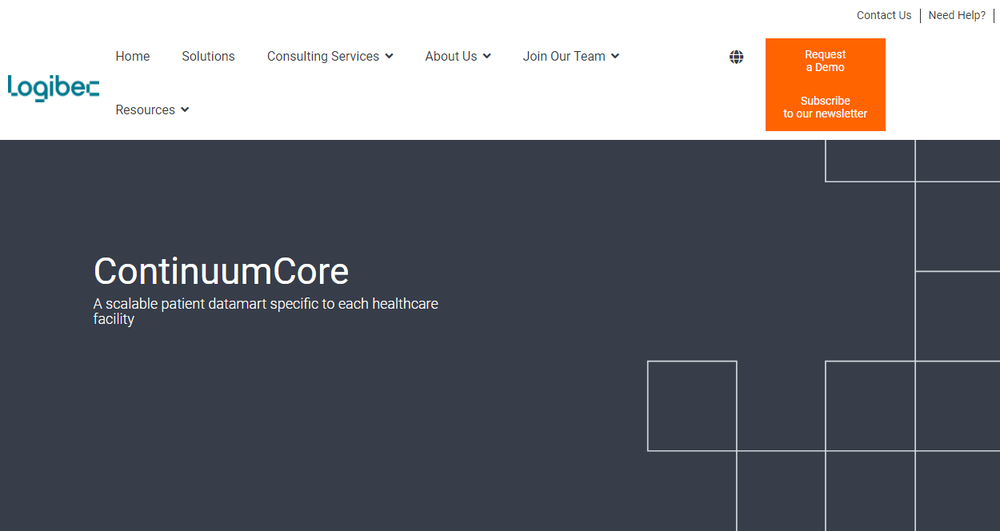Click the 'A scalable patient datamart' subtitle

tap(265, 311)
